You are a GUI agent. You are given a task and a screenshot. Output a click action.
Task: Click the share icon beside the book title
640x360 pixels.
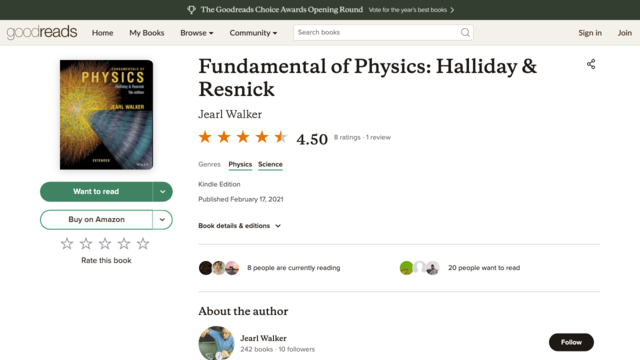(x=591, y=64)
